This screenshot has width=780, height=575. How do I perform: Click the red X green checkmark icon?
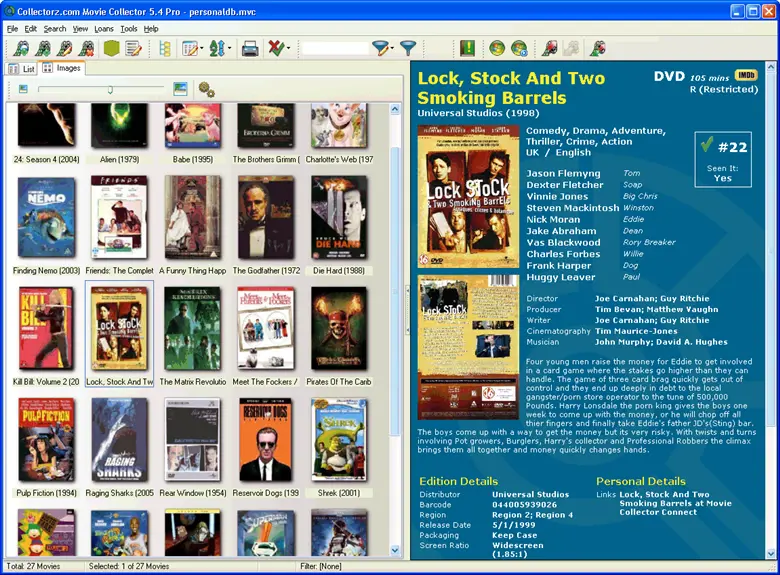[x=276, y=48]
